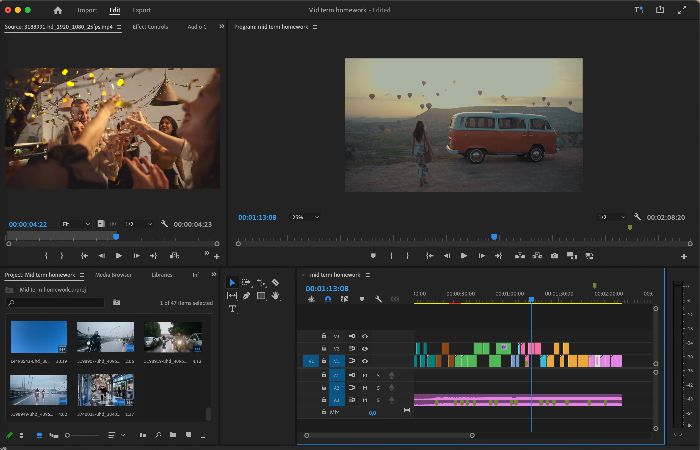The image size is (700, 450).
Task: Open Program monitor panel menu
Action: (315, 27)
